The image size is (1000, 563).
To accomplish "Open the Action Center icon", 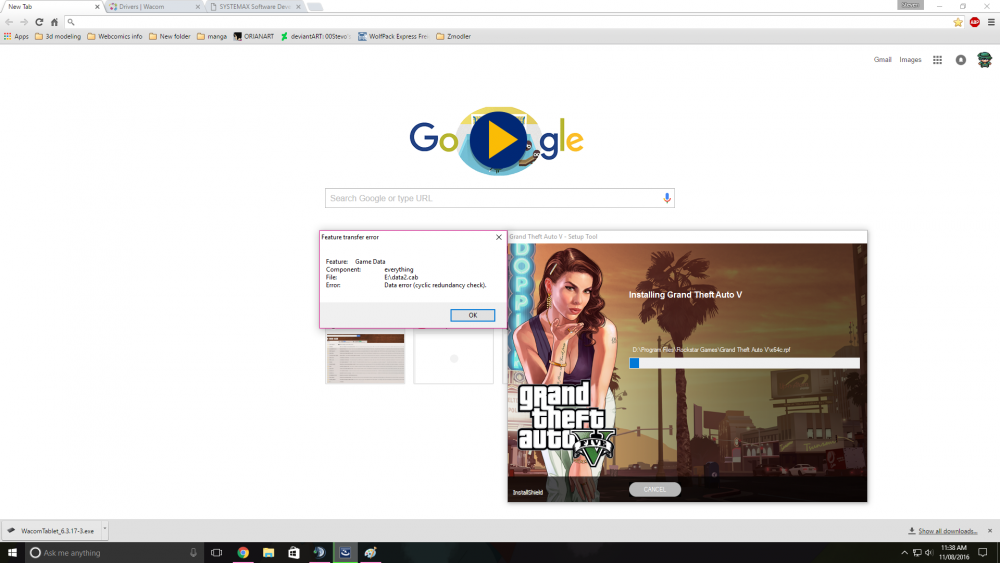I will (983, 552).
